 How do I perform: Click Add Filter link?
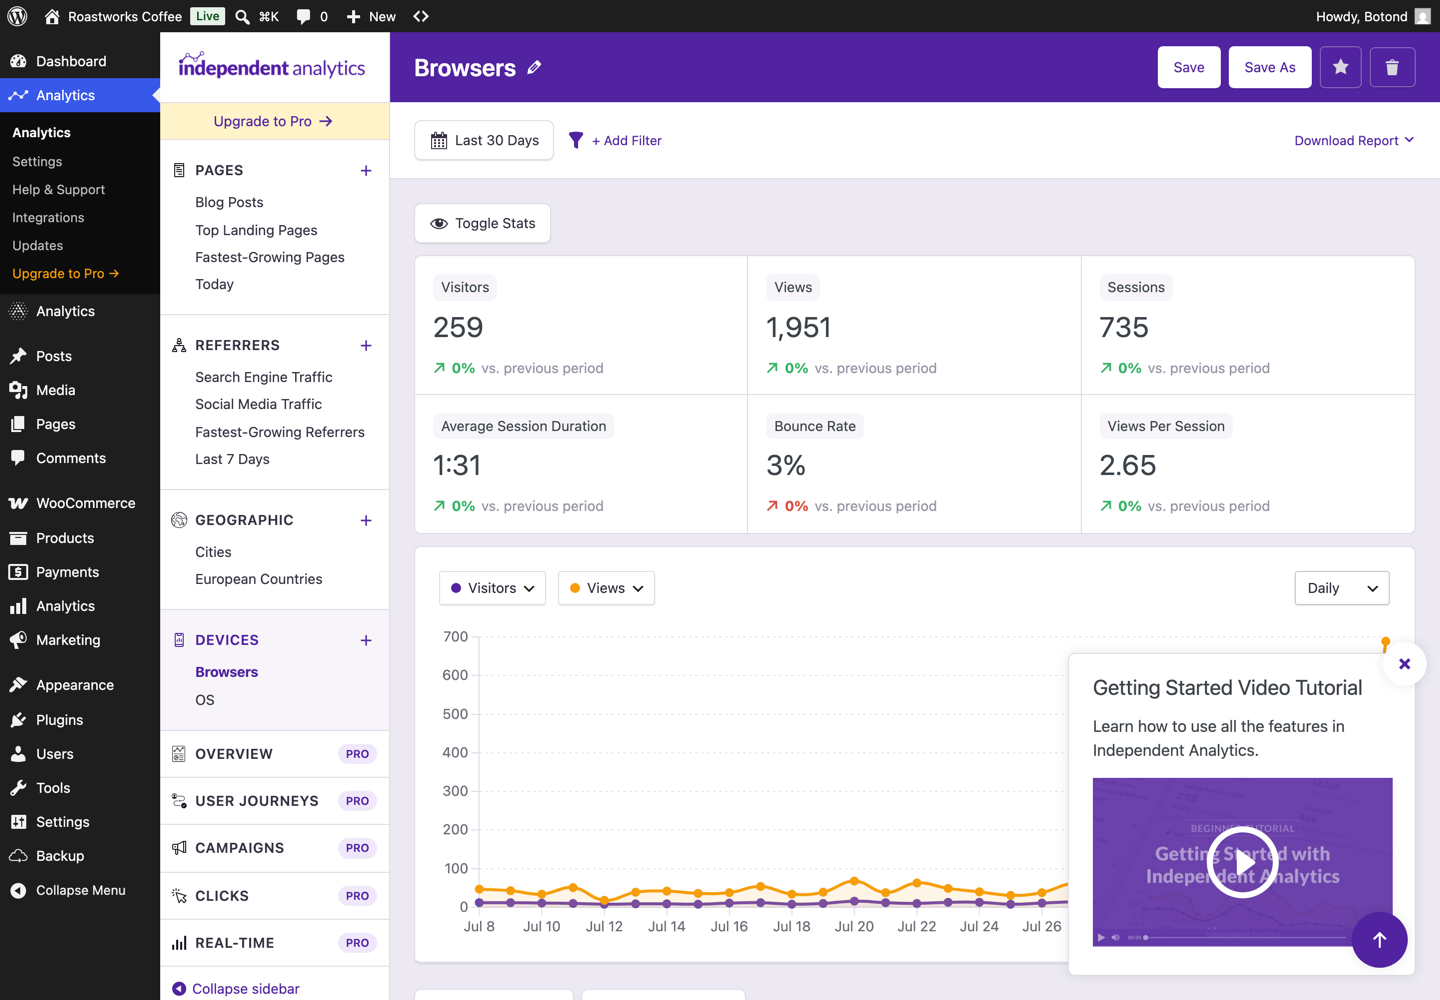click(627, 140)
